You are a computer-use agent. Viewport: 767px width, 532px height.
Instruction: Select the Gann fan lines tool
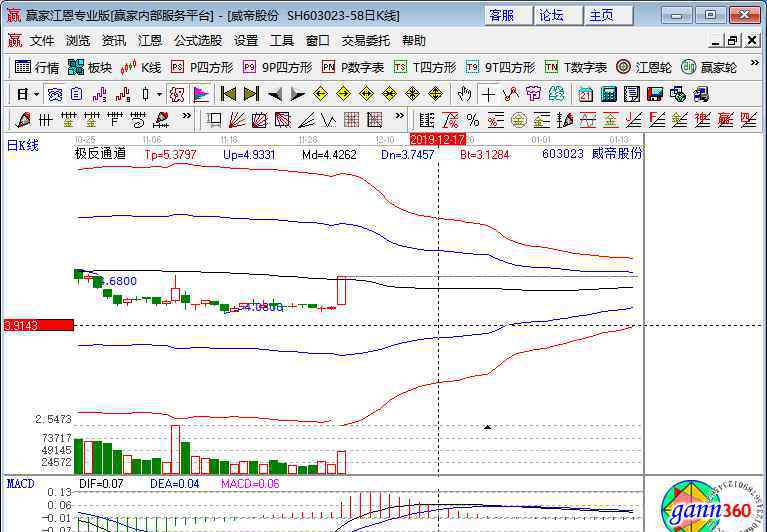(237, 120)
